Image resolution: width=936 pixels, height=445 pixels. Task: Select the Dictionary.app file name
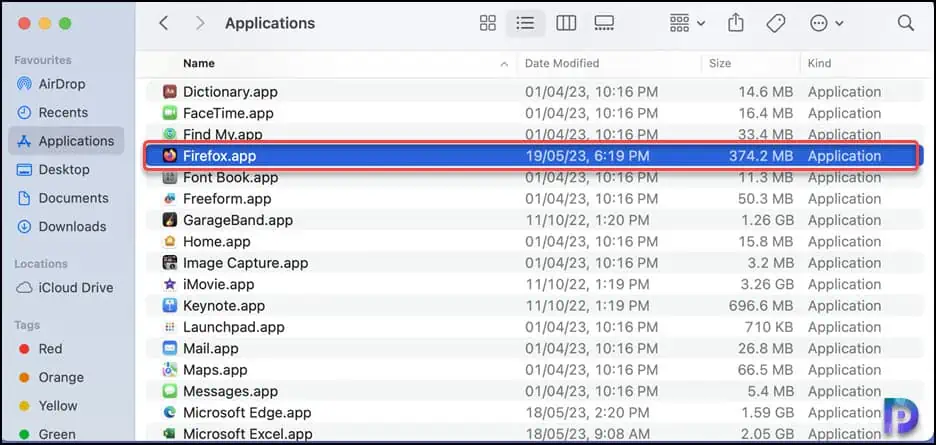[230, 92]
